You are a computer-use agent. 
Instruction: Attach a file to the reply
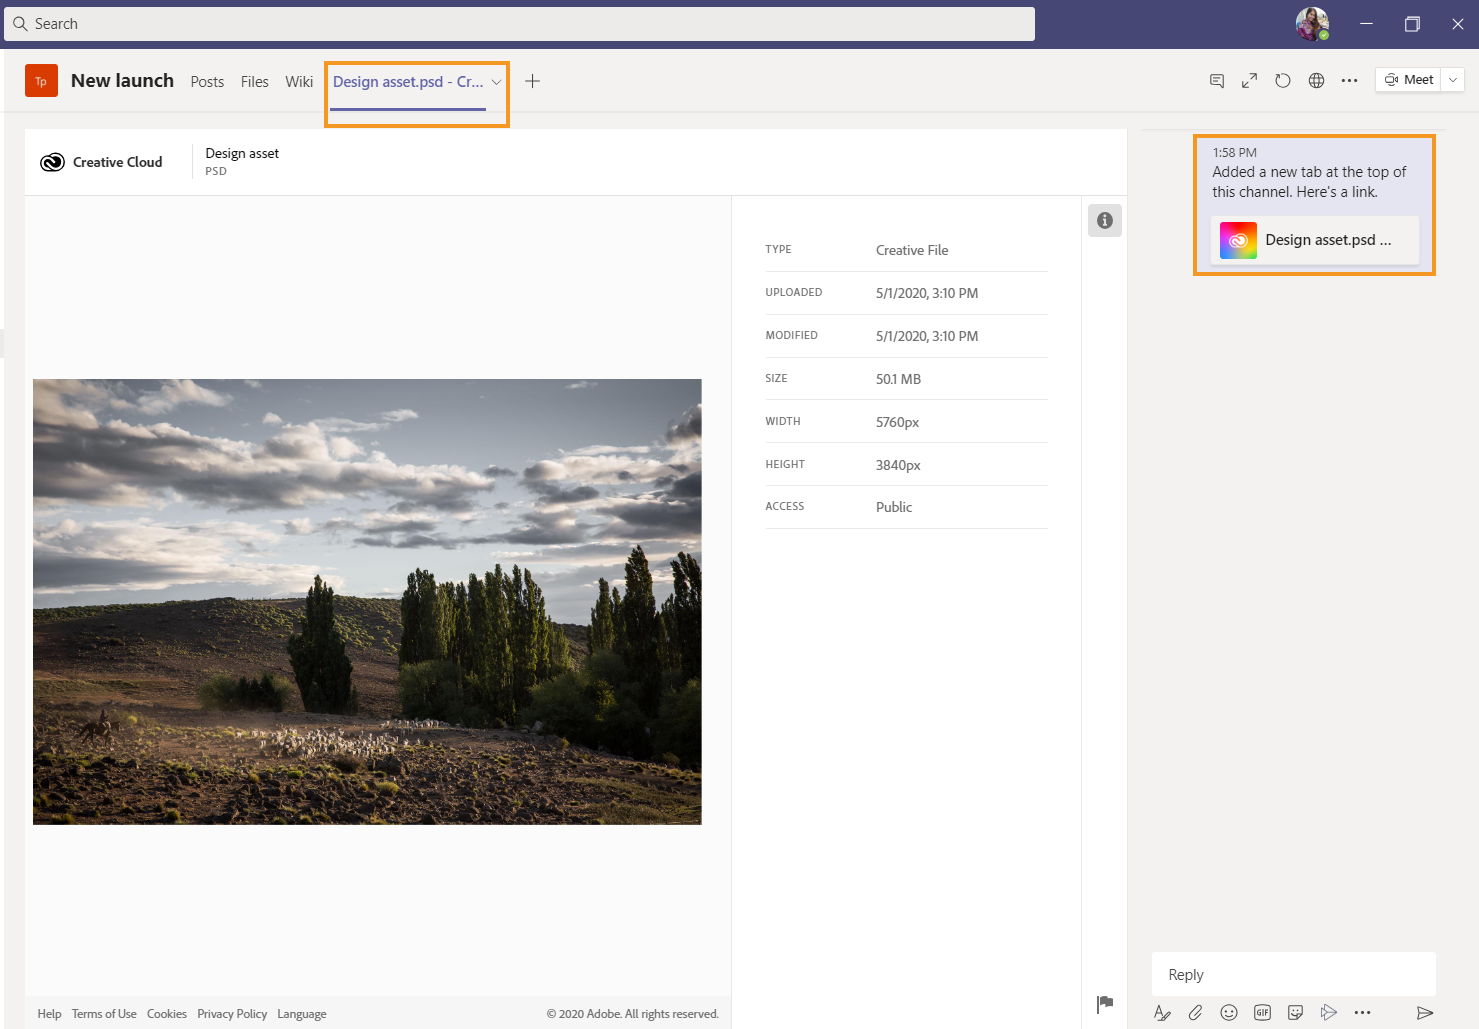pos(1194,1012)
